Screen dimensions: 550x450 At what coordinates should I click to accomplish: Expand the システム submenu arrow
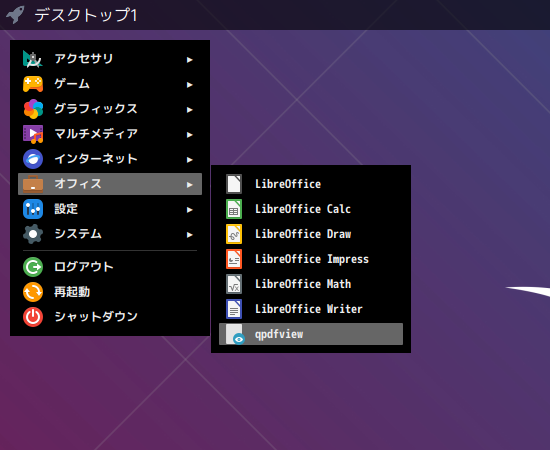[190, 235]
